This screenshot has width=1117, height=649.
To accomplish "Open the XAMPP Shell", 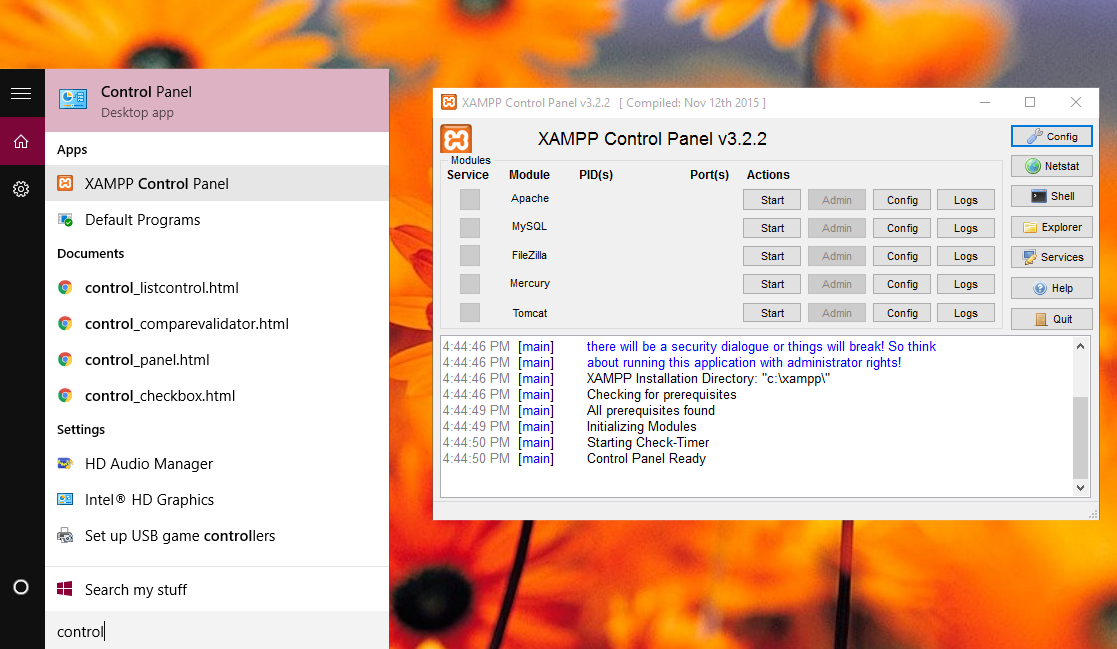I will 1051,196.
